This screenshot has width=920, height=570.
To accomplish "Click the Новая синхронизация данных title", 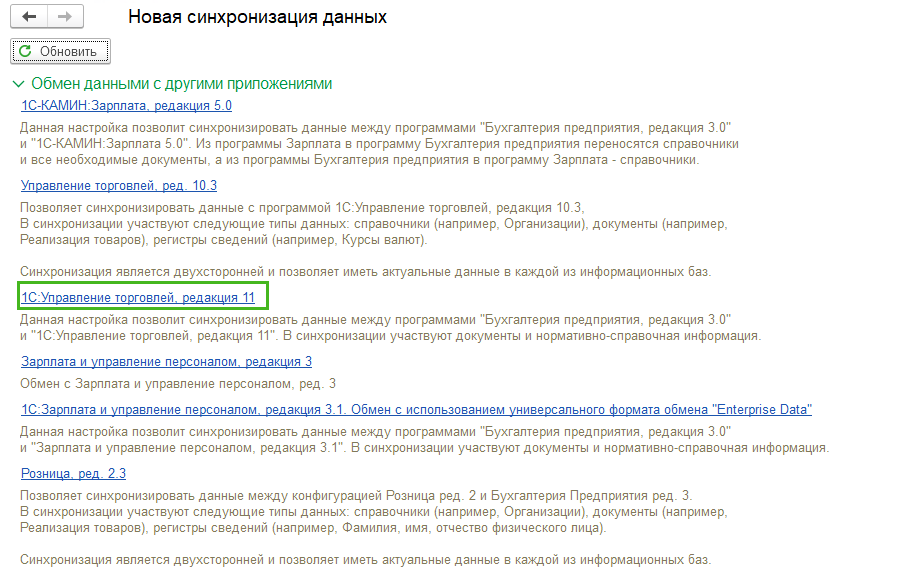I will click(x=258, y=17).
